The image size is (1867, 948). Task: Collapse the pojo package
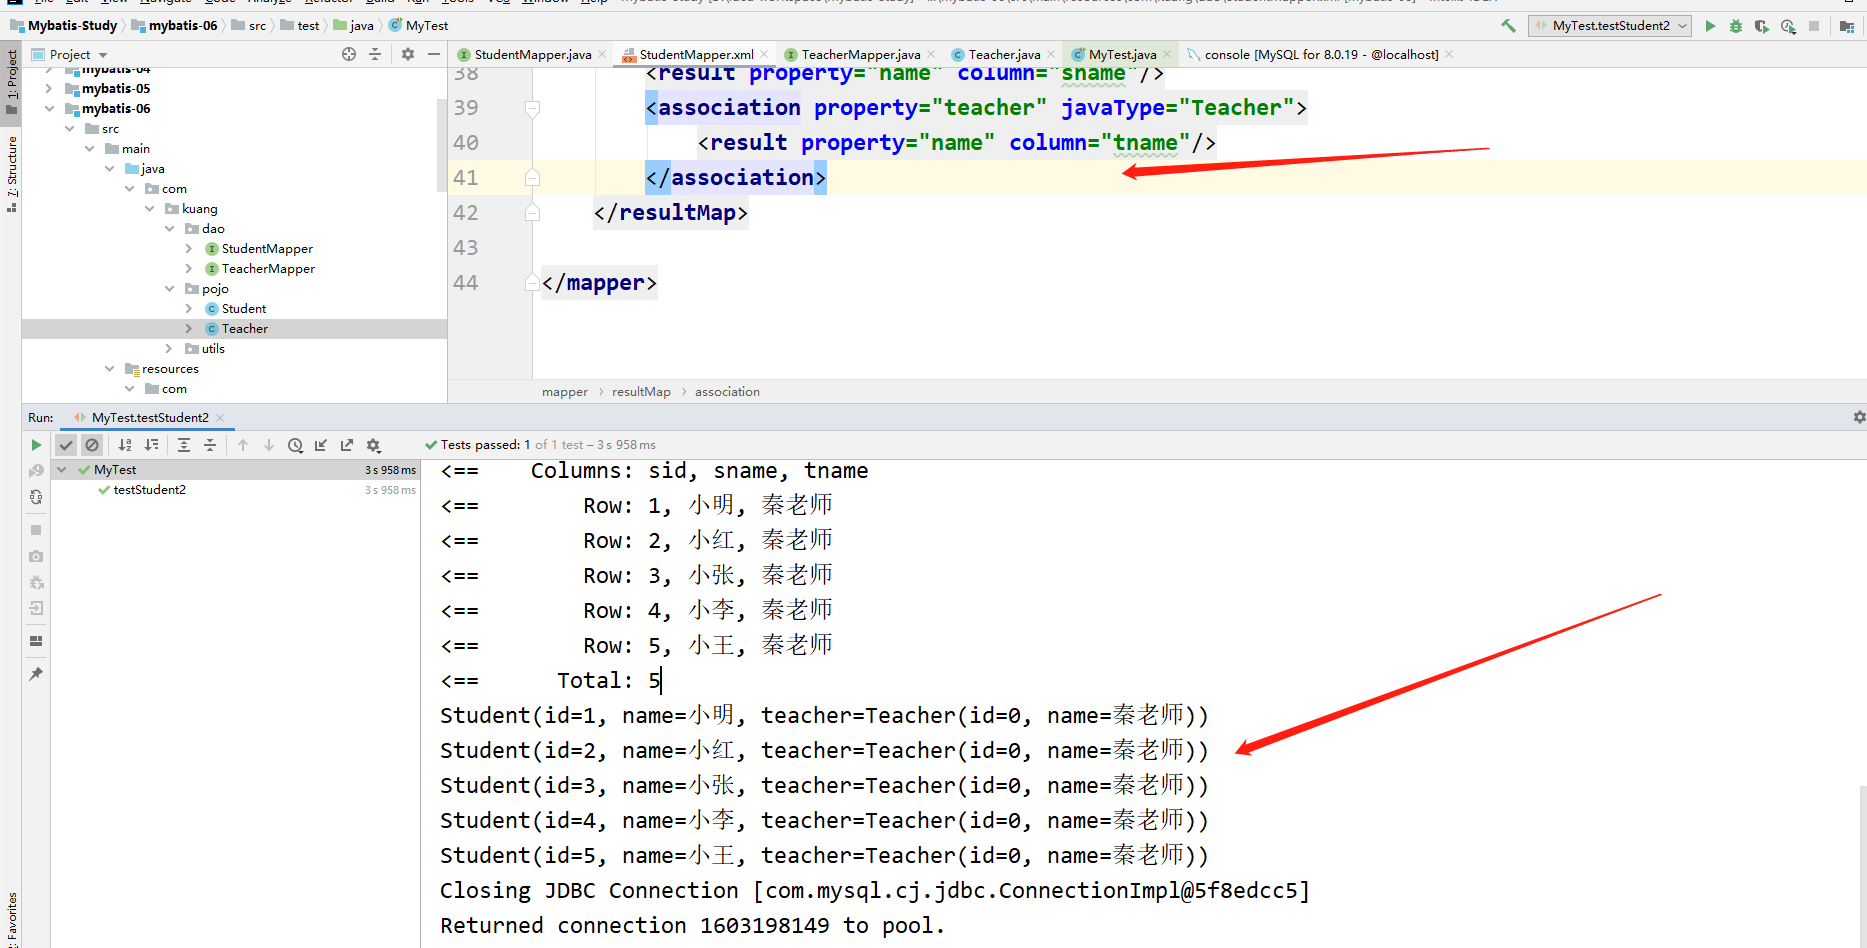[169, 289]
